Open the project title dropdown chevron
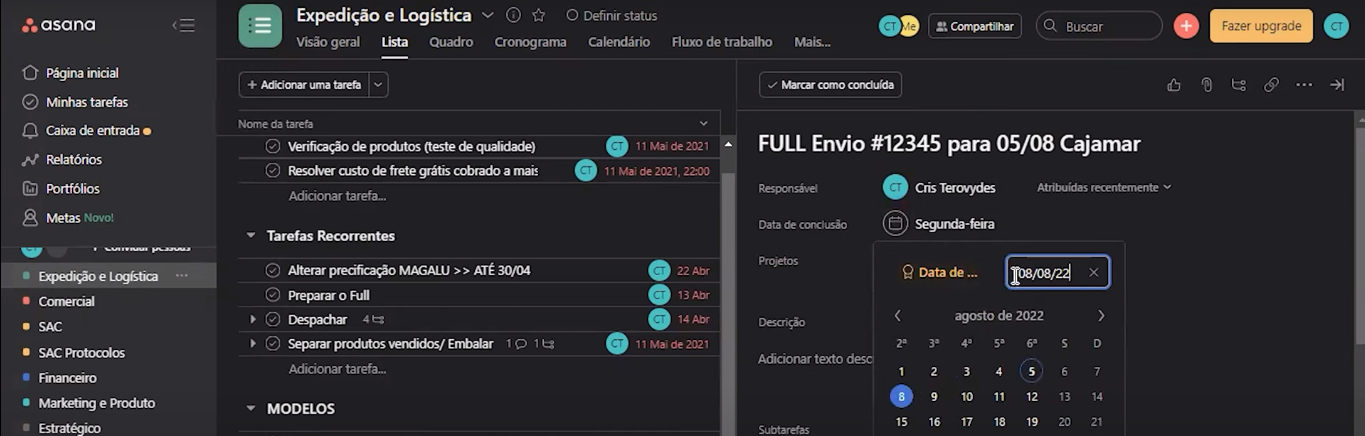This screenshot has height=436, width=1365. tap(488, 15)
